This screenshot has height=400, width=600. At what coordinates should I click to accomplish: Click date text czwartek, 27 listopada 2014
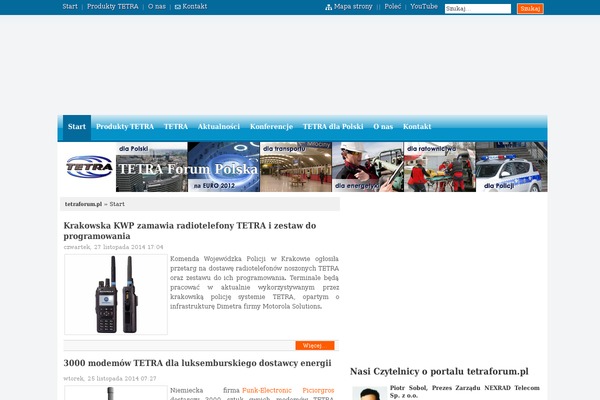click(x=113, y=247)
